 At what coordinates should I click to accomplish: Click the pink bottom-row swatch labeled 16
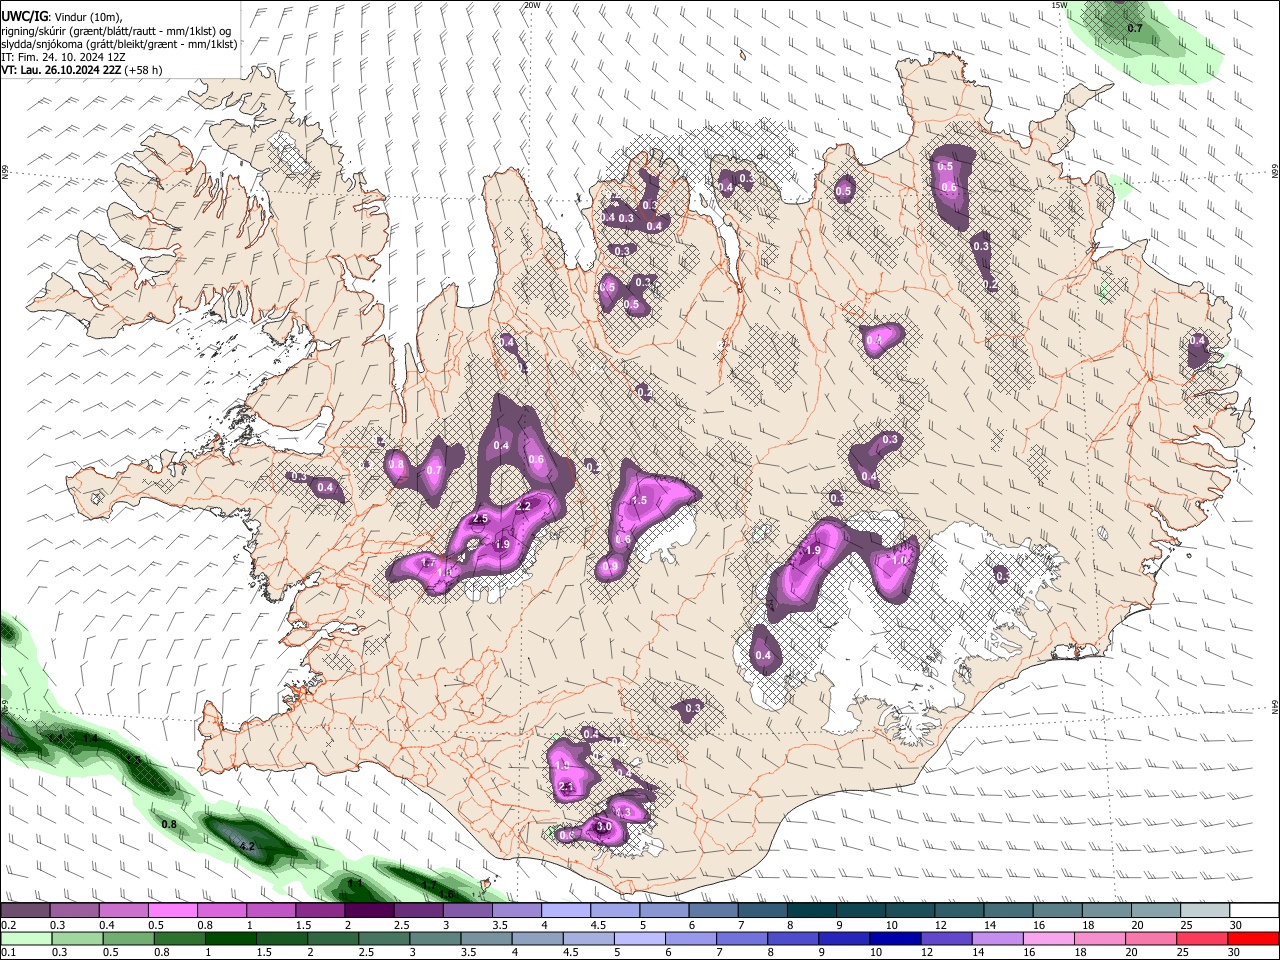point(1047,939)
